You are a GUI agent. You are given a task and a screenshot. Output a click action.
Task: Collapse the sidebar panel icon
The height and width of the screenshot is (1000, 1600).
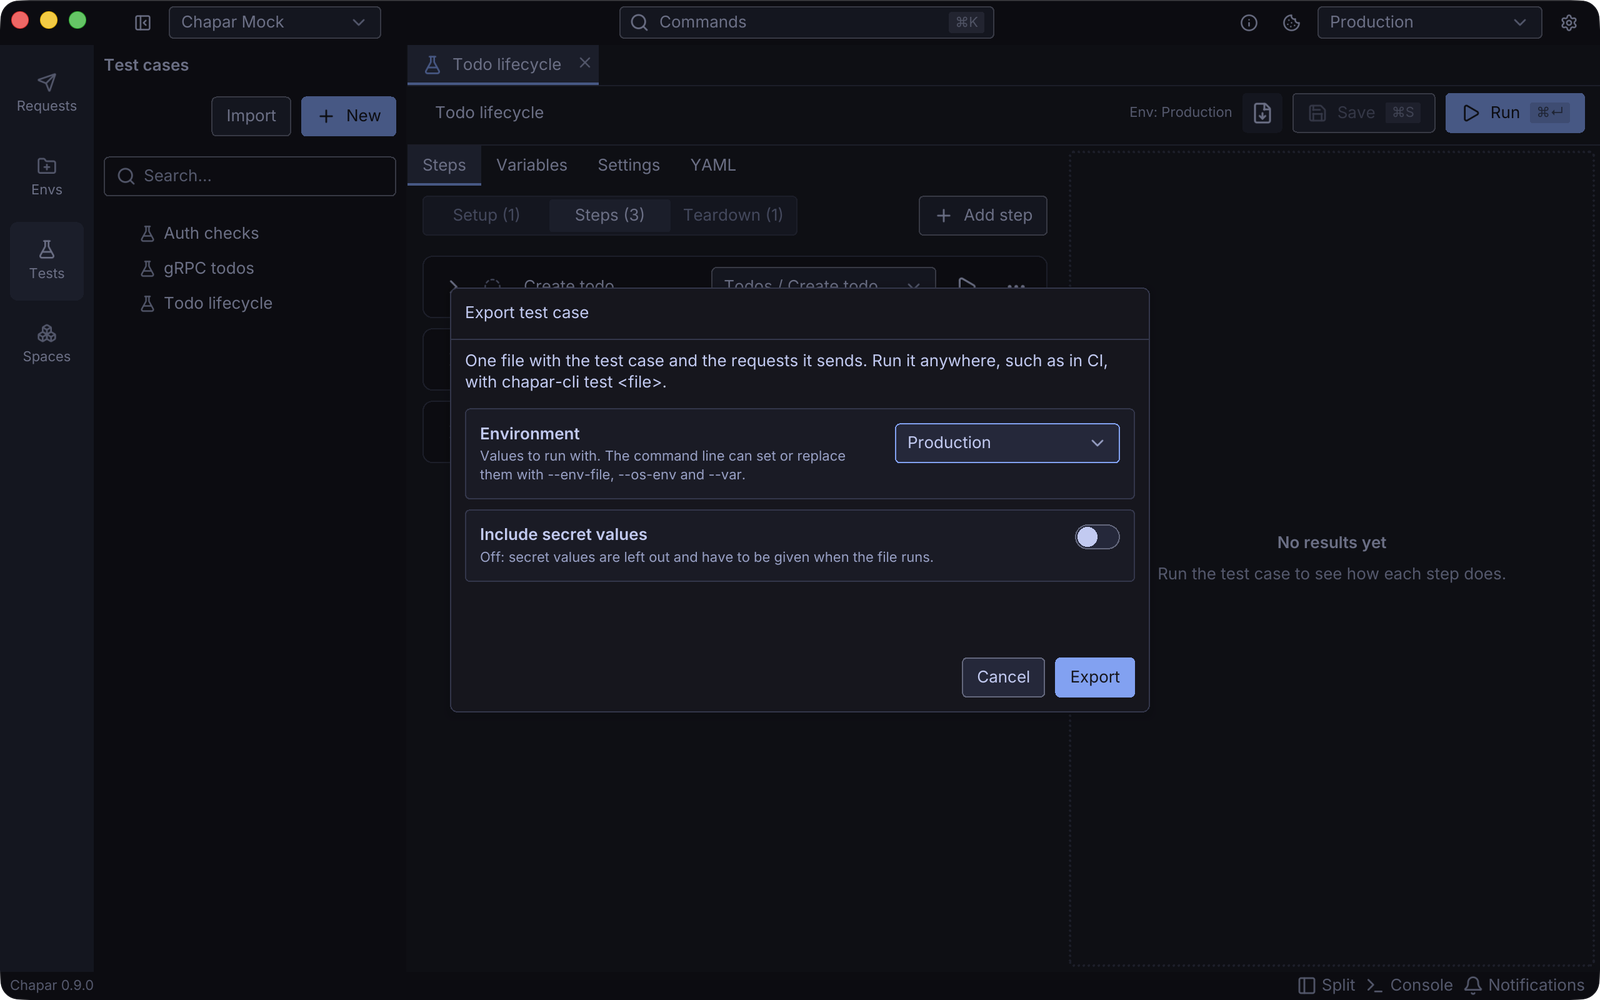(143, 22)
